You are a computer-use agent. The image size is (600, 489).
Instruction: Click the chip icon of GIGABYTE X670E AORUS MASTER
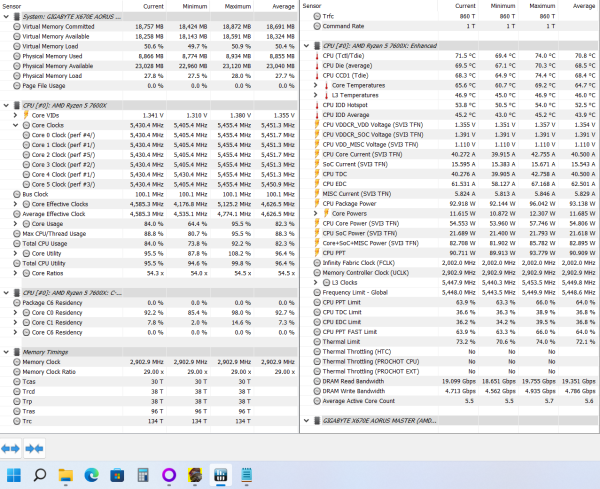317,421
